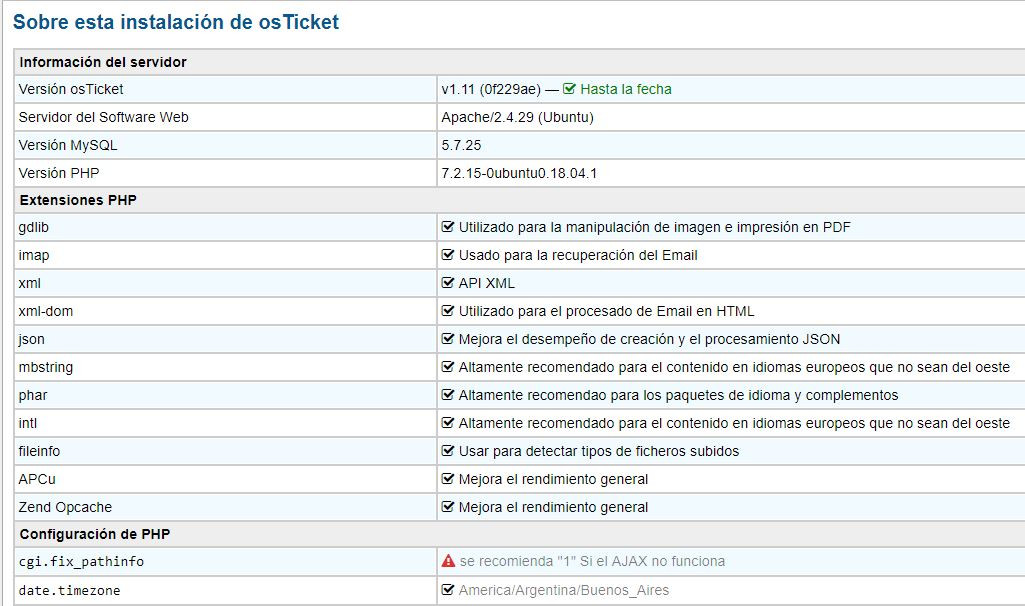This screenshot has width=1025, height=606.
Task: Click the Zend Opcache status checkmark
Action: 448,507
